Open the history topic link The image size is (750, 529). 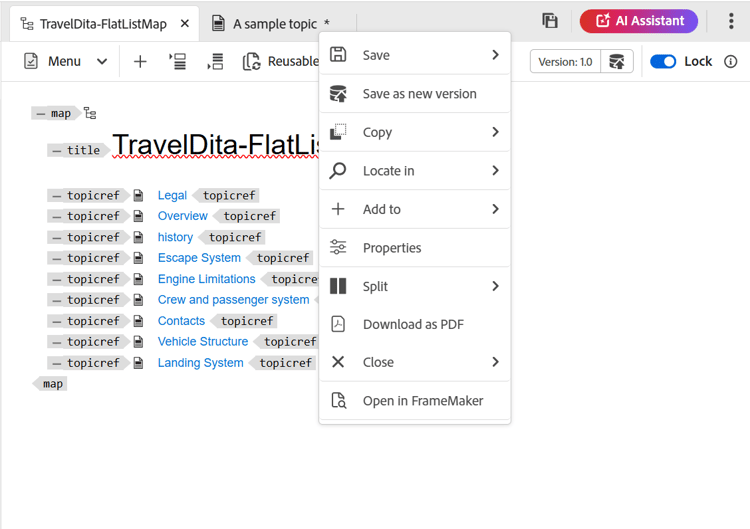click(176, 237)
